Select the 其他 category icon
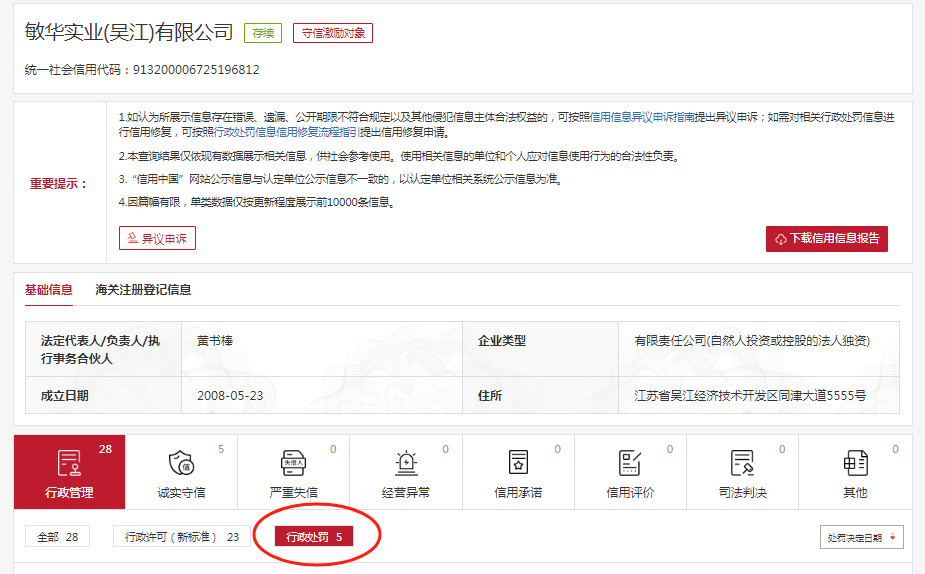The image size is (925, 574). point(855,463)
